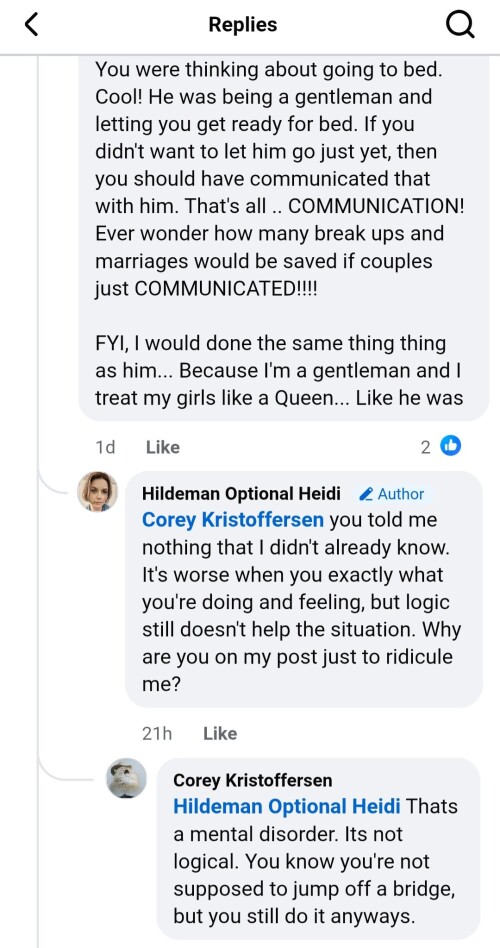Tap the 21h timestamp
500x948 pixels.
pyautogui.click(x=157, y=733)
